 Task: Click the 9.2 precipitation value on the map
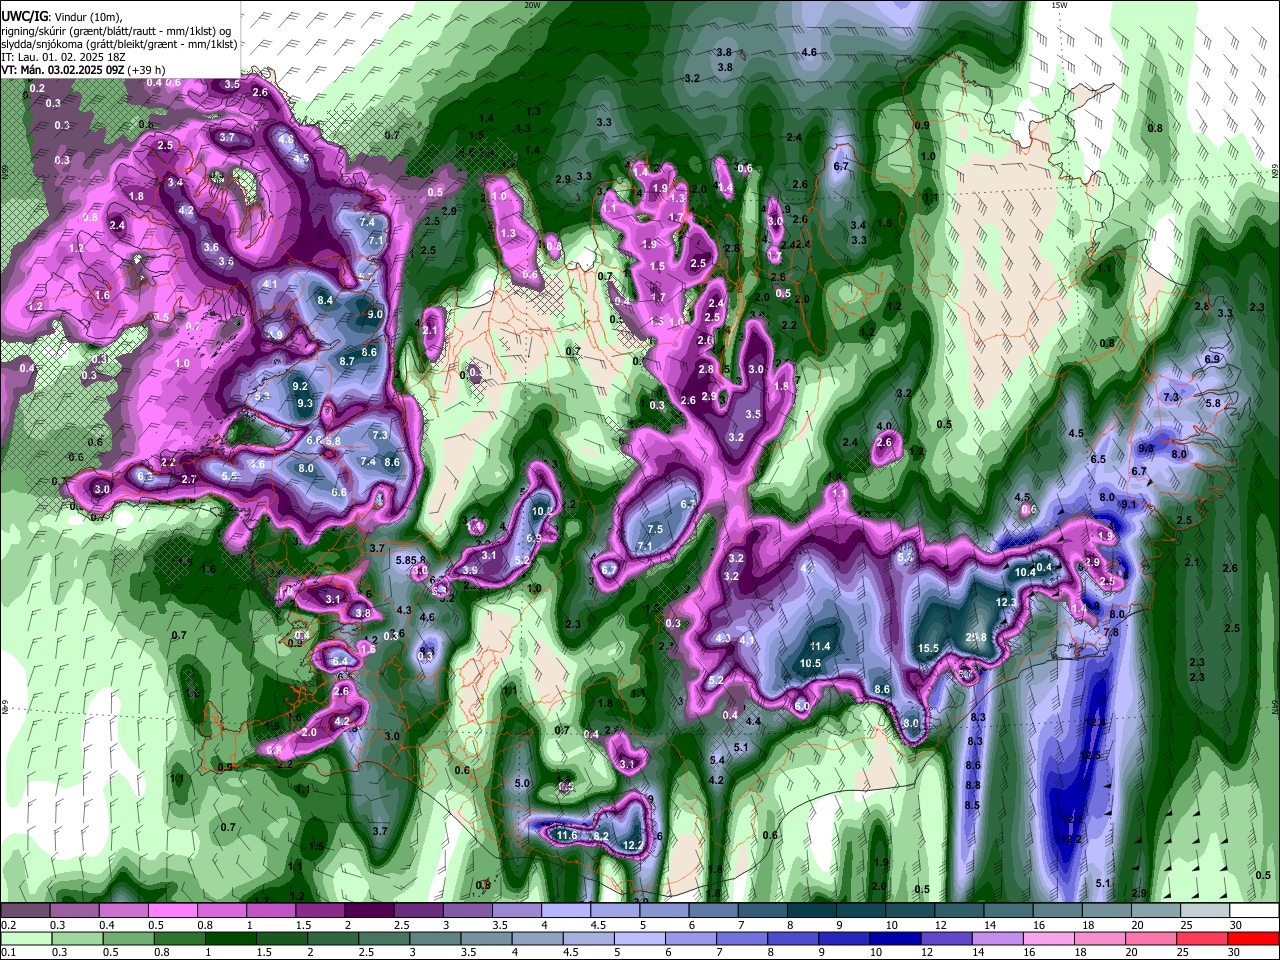click(x=300, y=386)
